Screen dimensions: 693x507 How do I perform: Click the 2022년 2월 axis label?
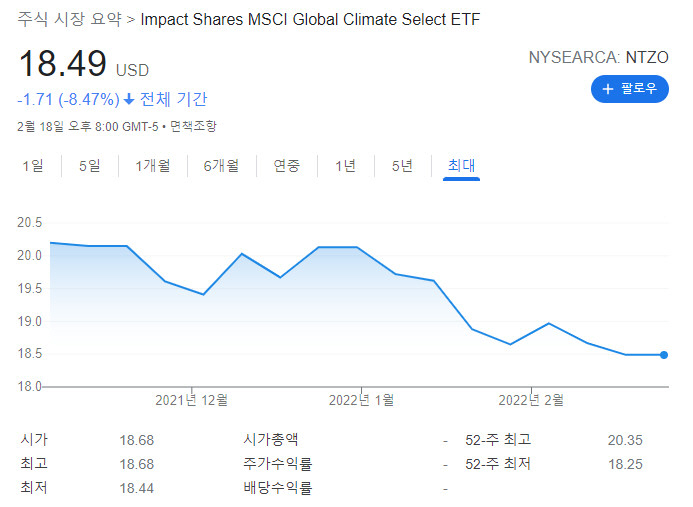(531, 400)
